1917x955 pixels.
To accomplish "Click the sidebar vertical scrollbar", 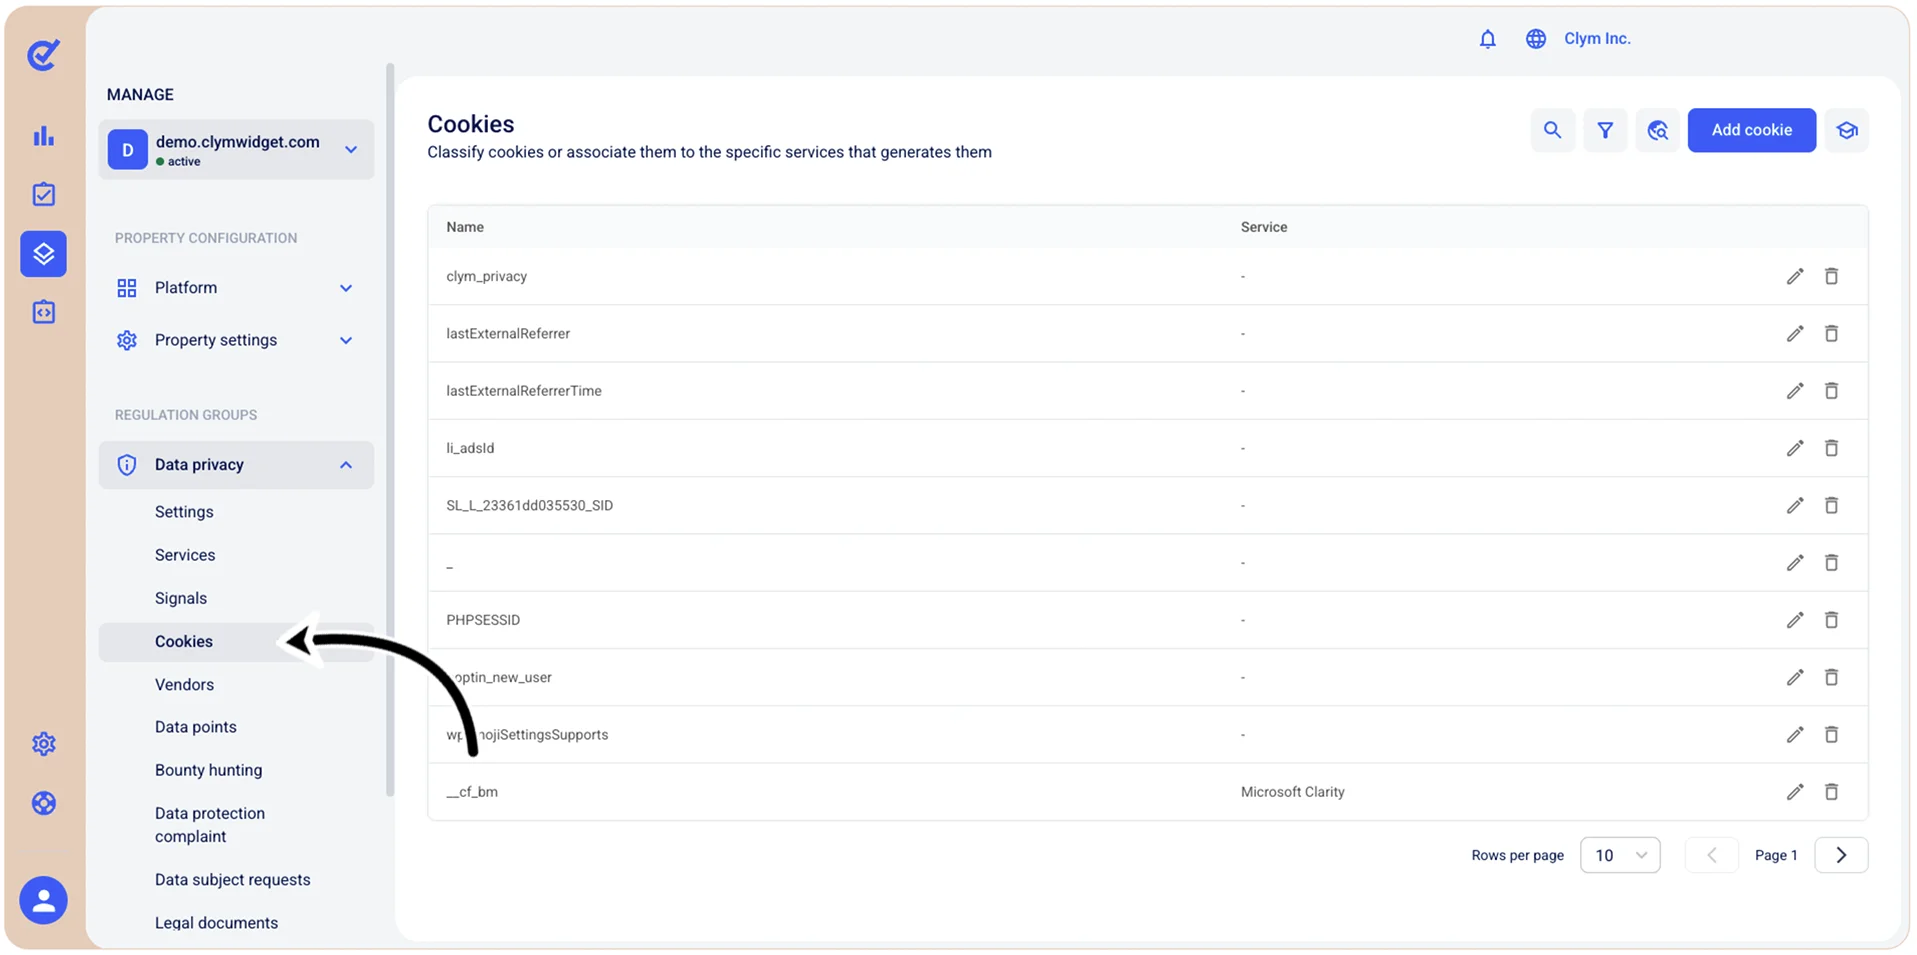I will 390,430.
